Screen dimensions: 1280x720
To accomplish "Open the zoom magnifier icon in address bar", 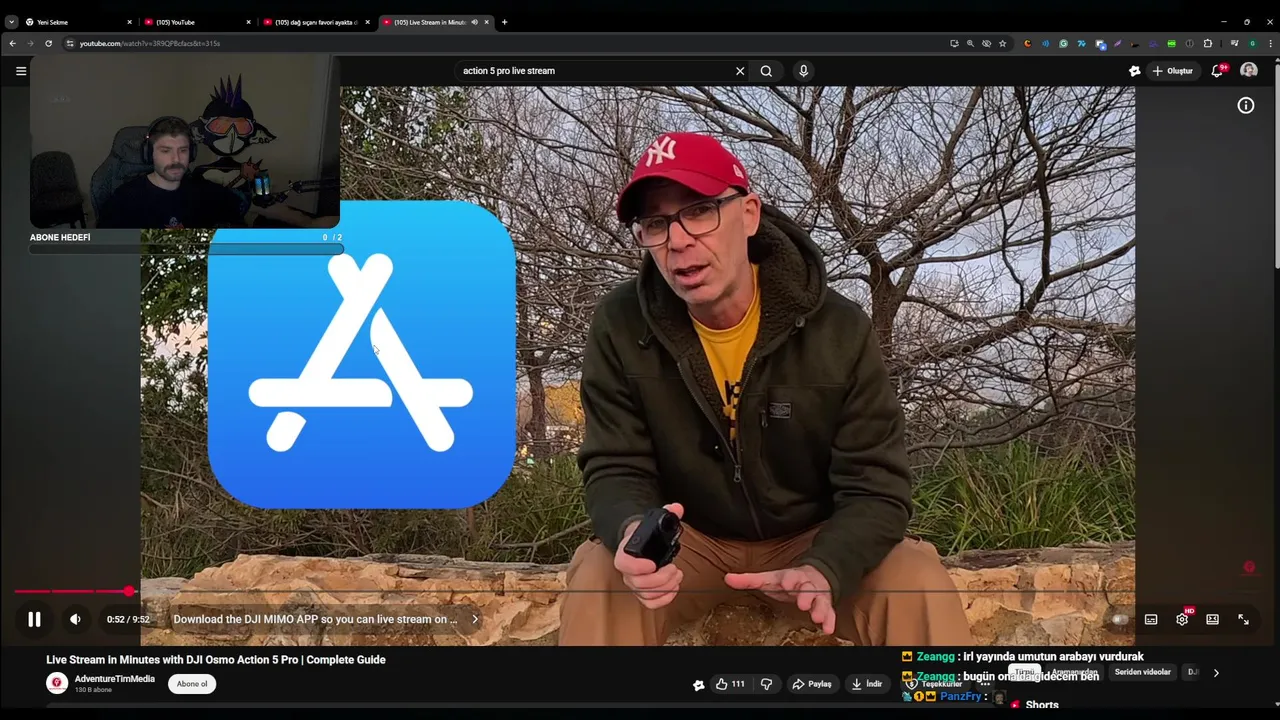I will pyautogui.click(x=970, y=43).
